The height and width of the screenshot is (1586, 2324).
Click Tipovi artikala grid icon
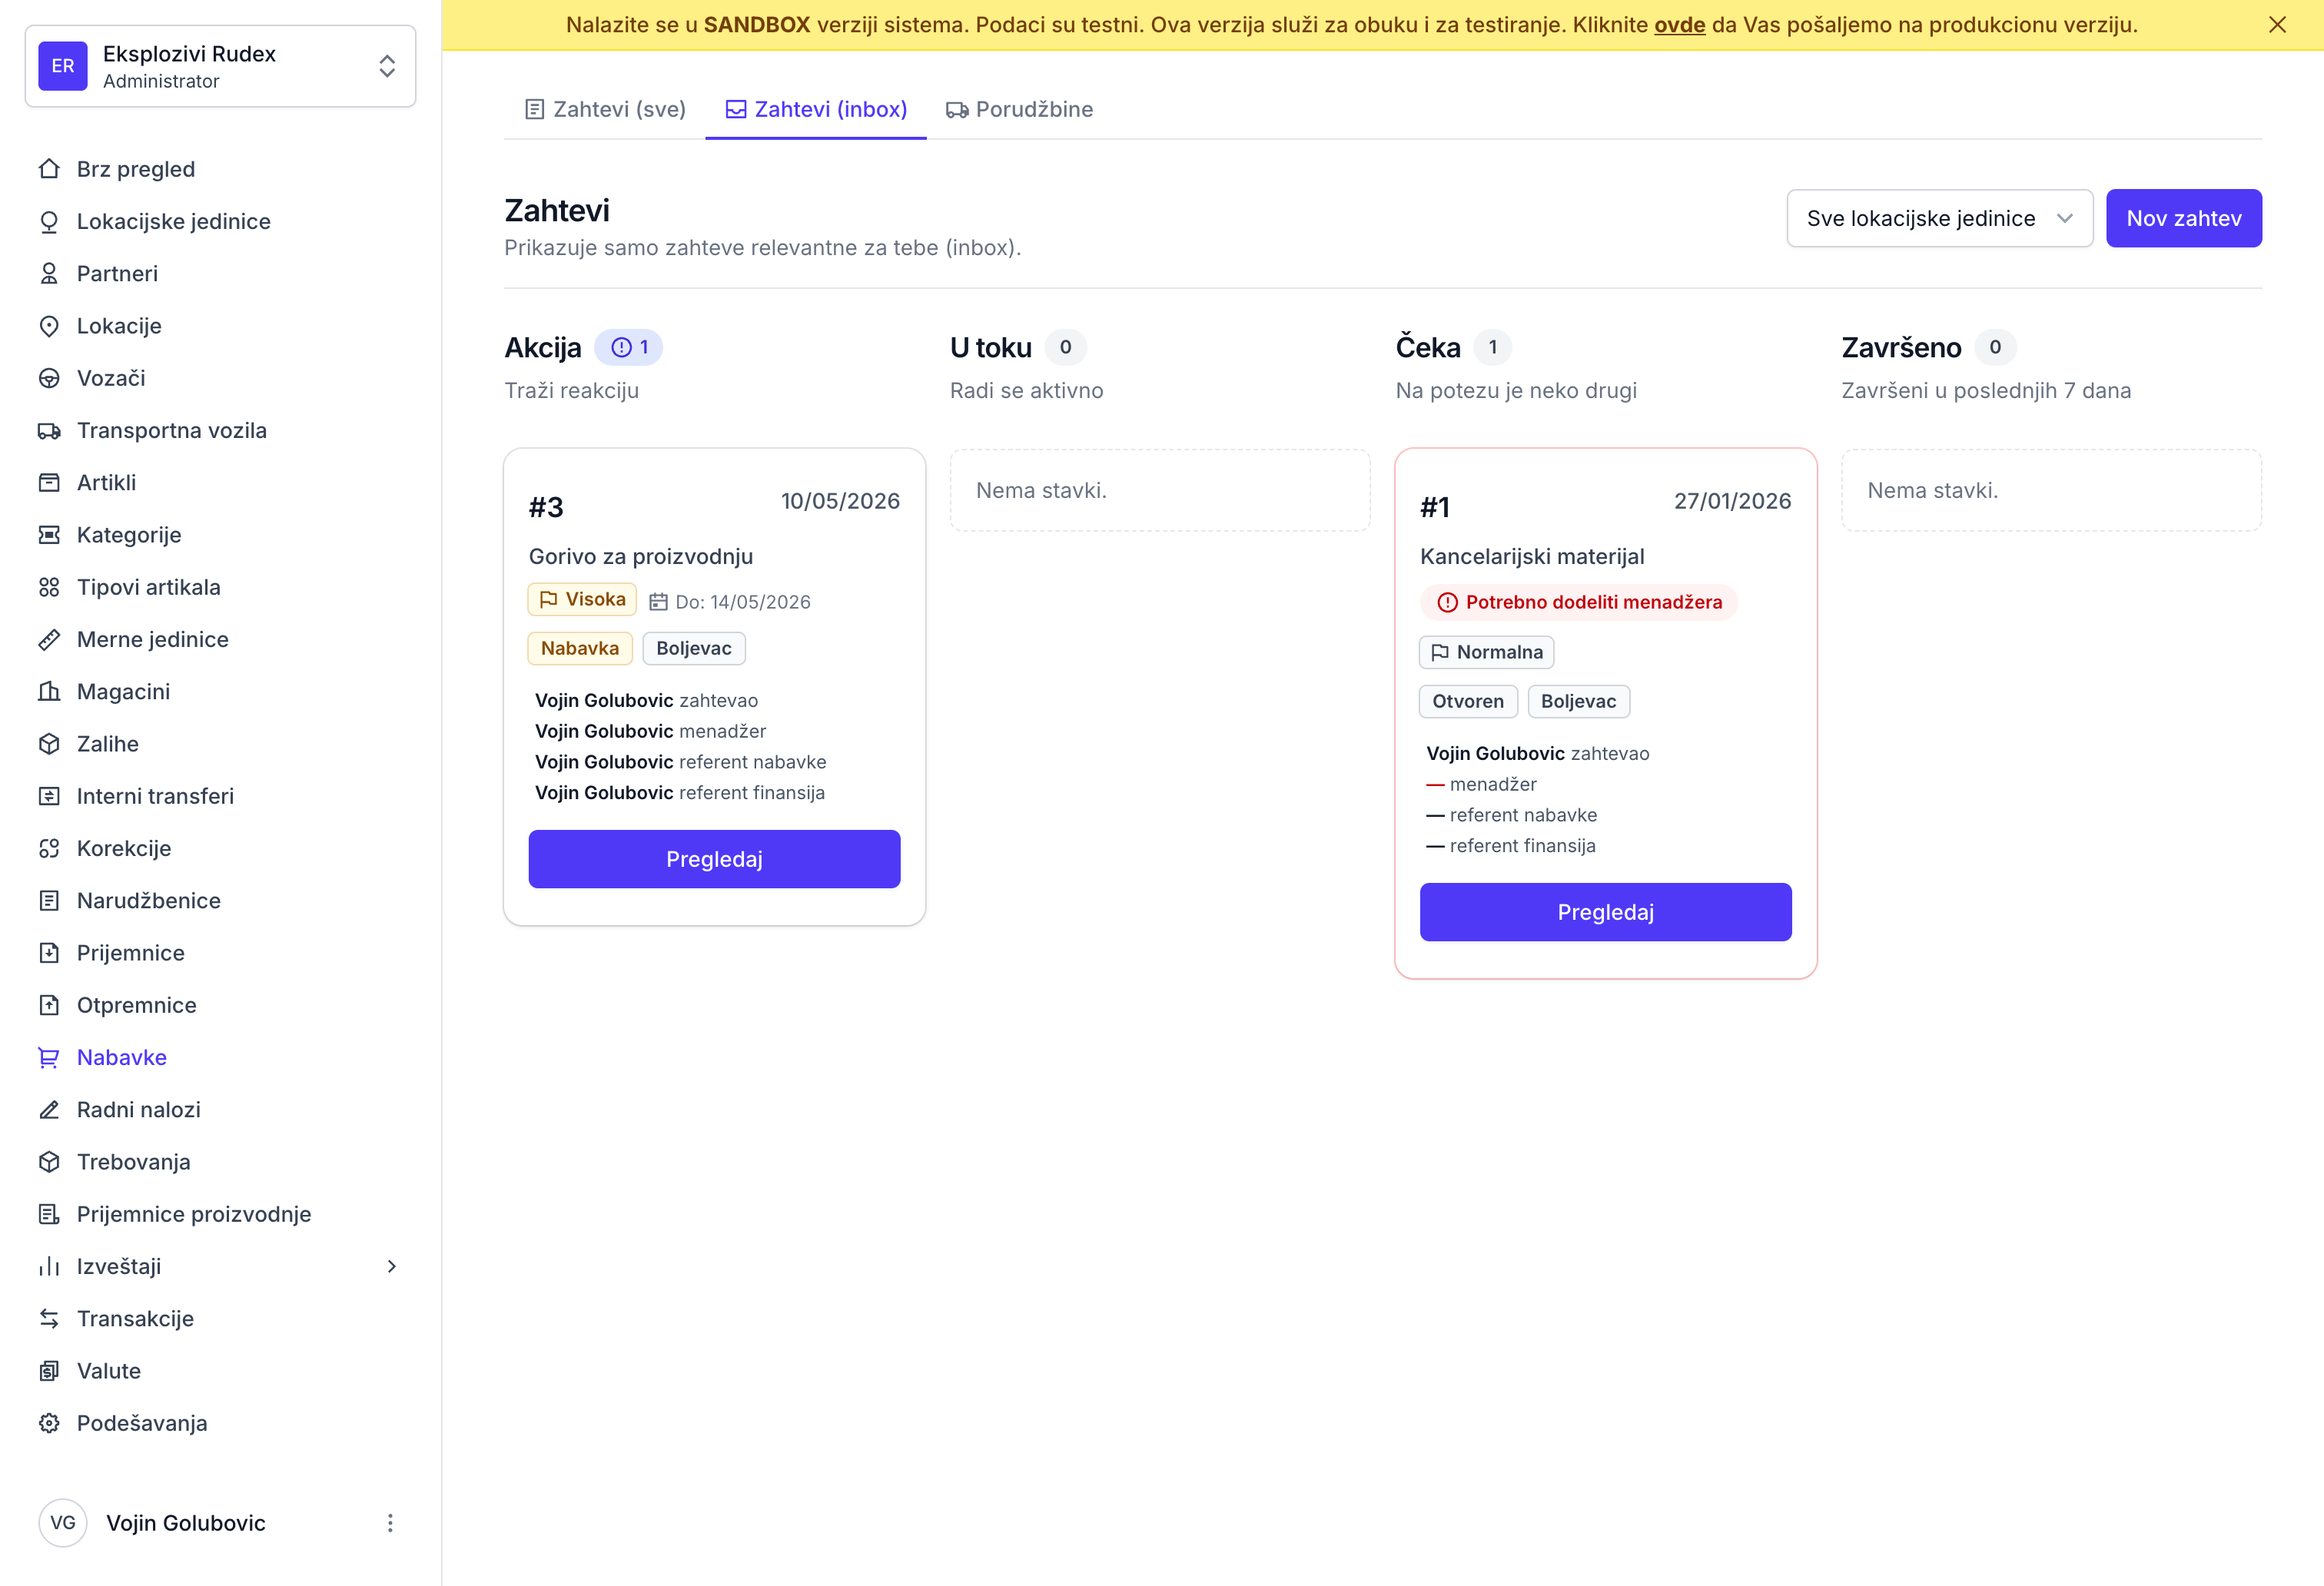point(49,587)
